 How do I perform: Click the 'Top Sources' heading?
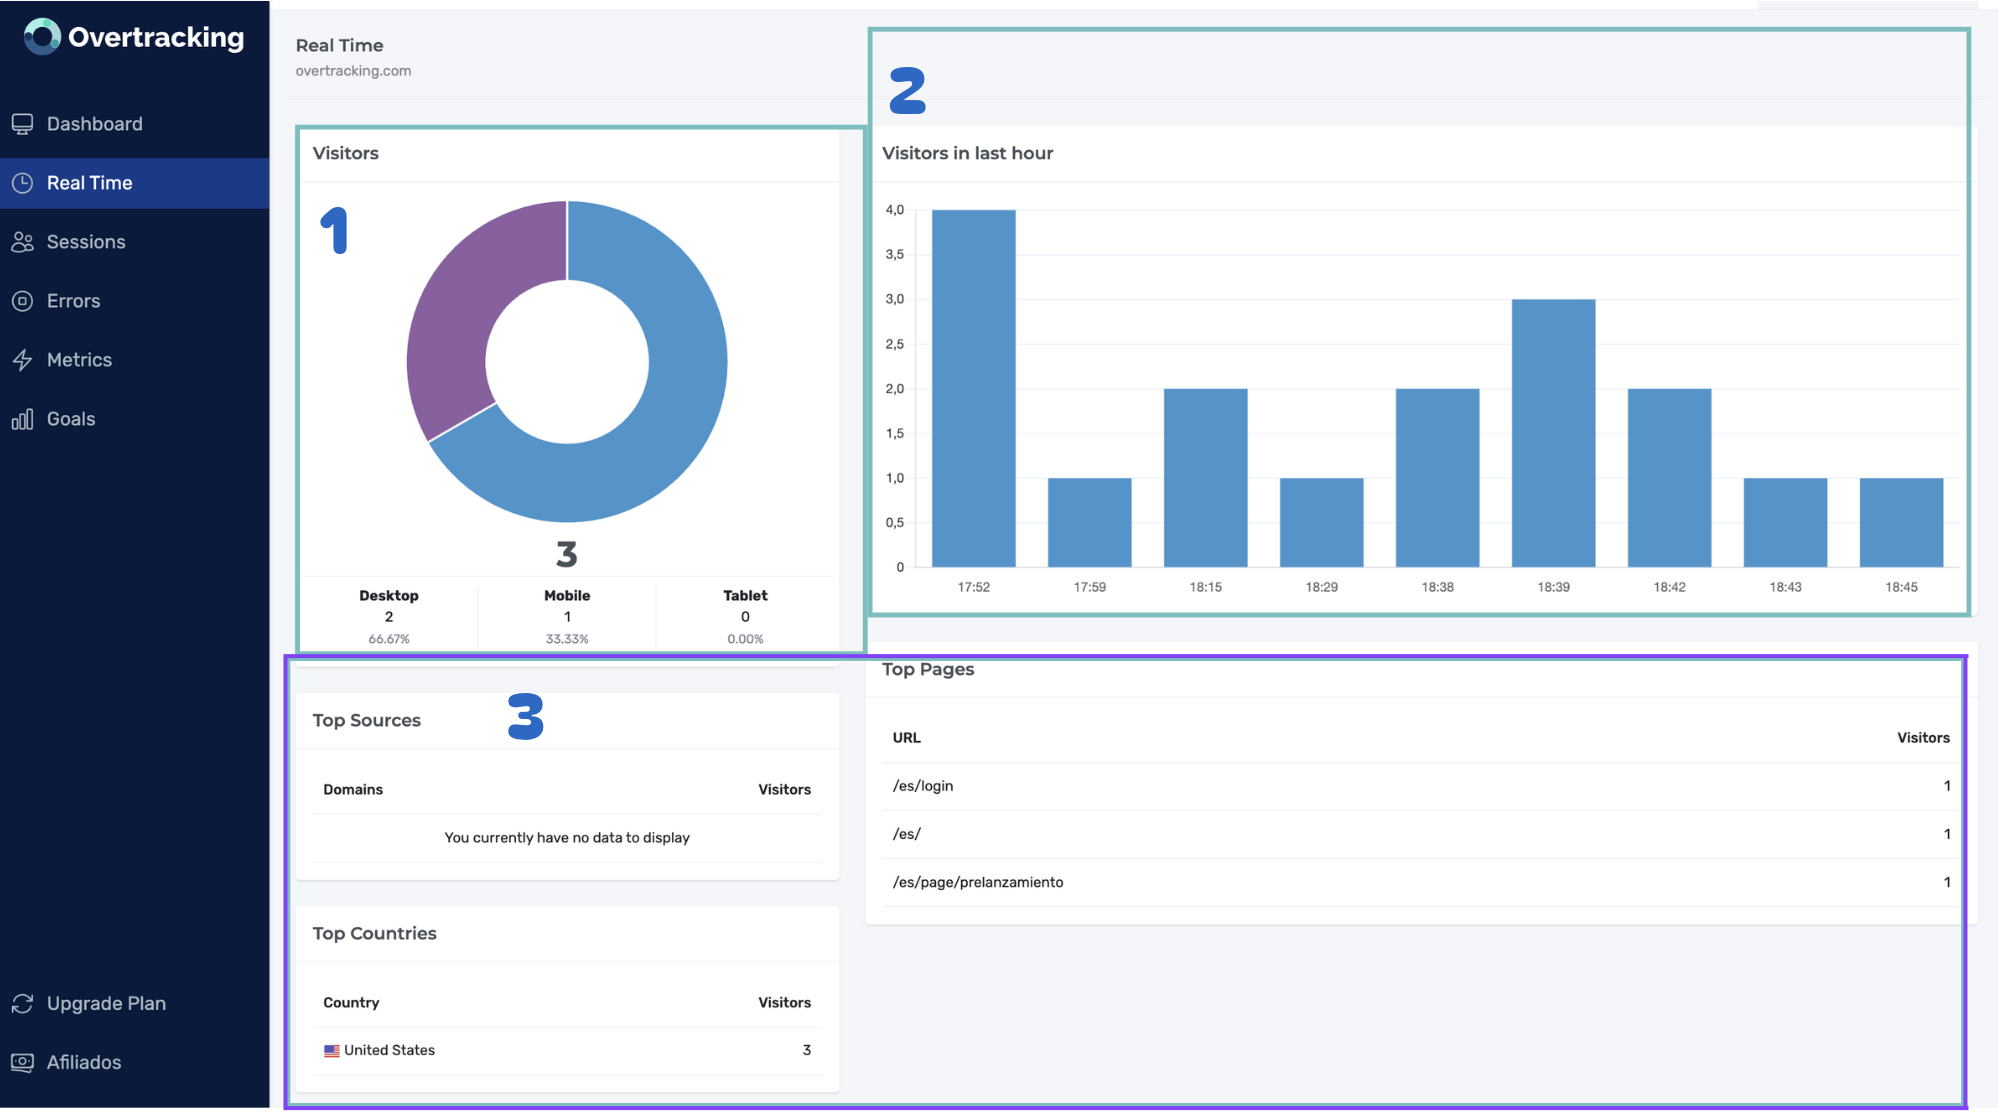[x=366, y=720]
